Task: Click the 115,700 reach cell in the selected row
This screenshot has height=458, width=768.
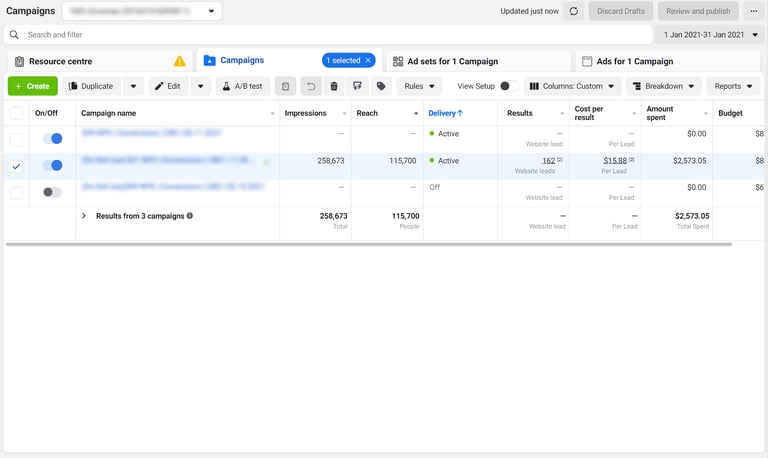Action: click(403, 161)
